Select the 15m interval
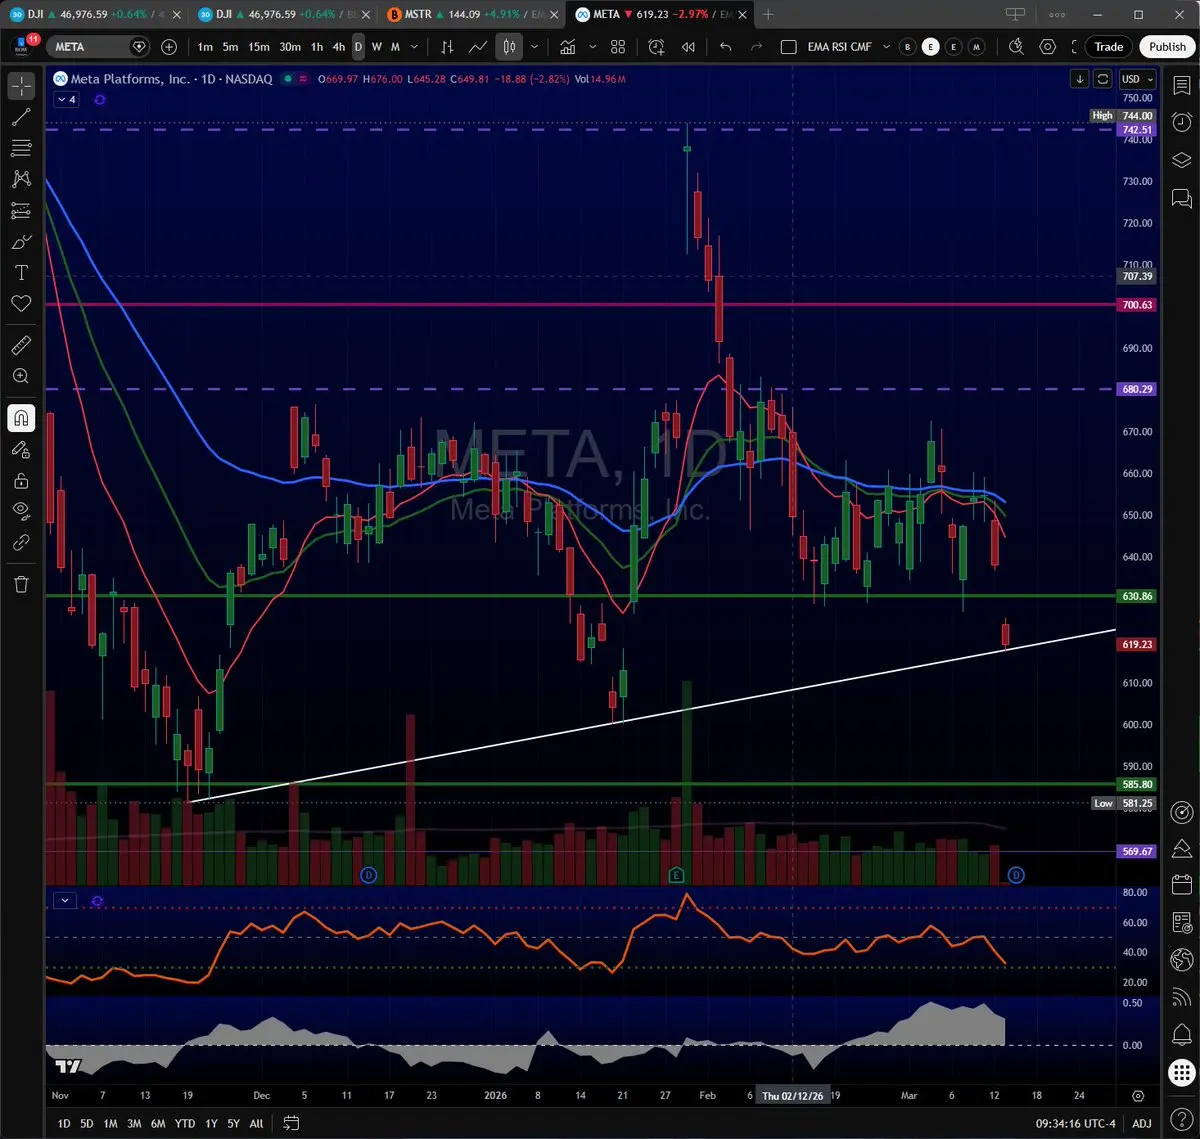Screen dimensions: 1200x1139 click(x=259, y=47)
